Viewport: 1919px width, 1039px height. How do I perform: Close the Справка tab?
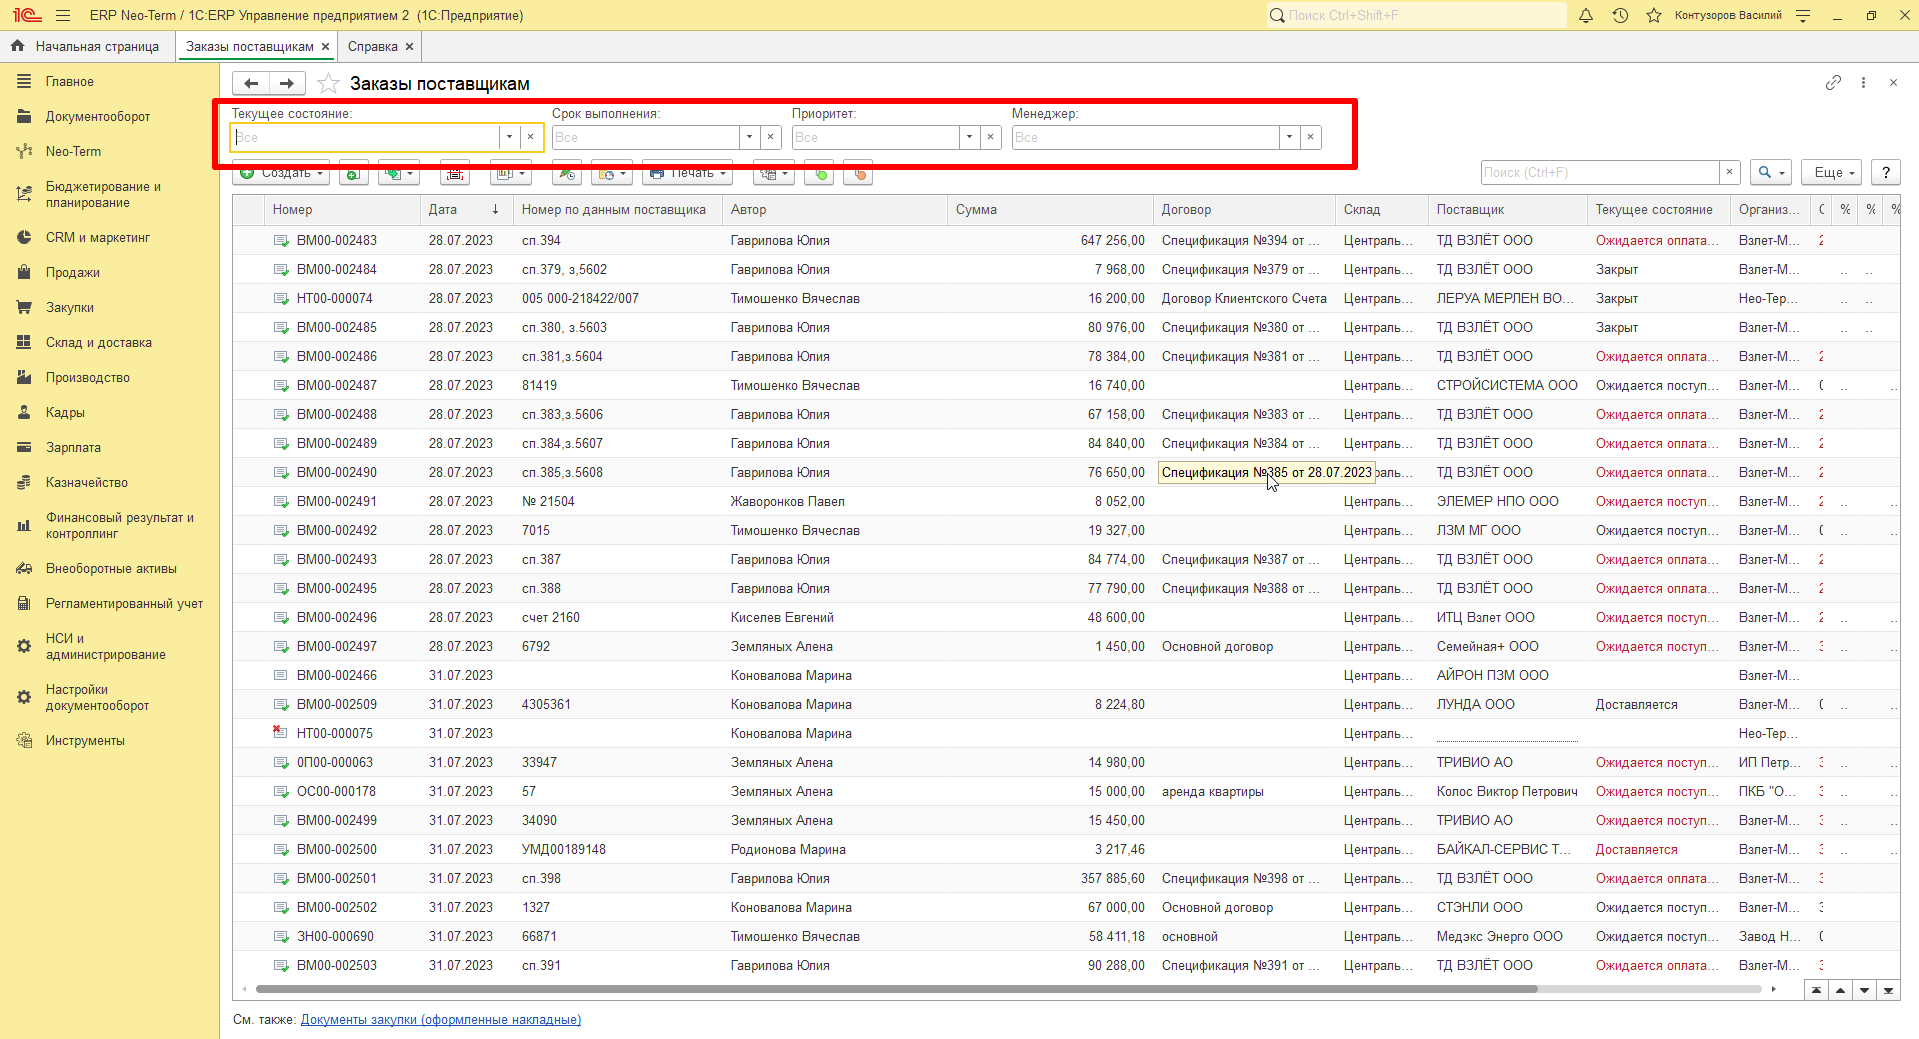[x=409, y=46]
